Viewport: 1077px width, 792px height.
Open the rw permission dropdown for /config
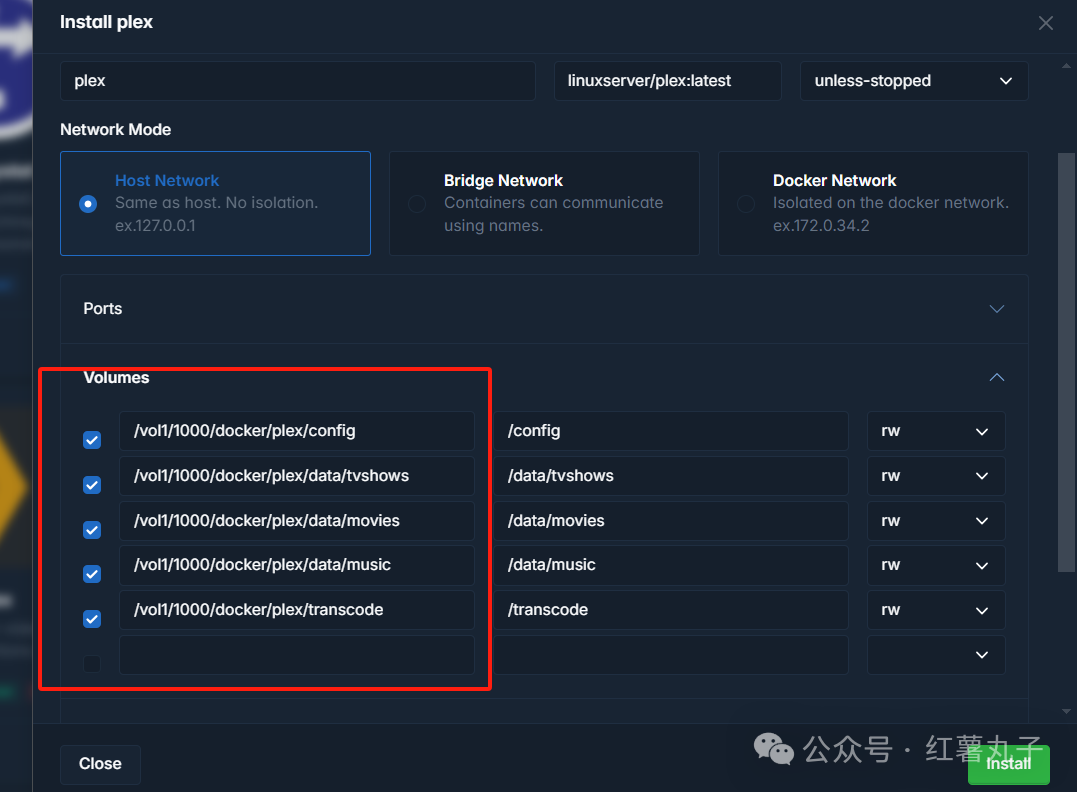pyautogui.click(x=936, y=431)
